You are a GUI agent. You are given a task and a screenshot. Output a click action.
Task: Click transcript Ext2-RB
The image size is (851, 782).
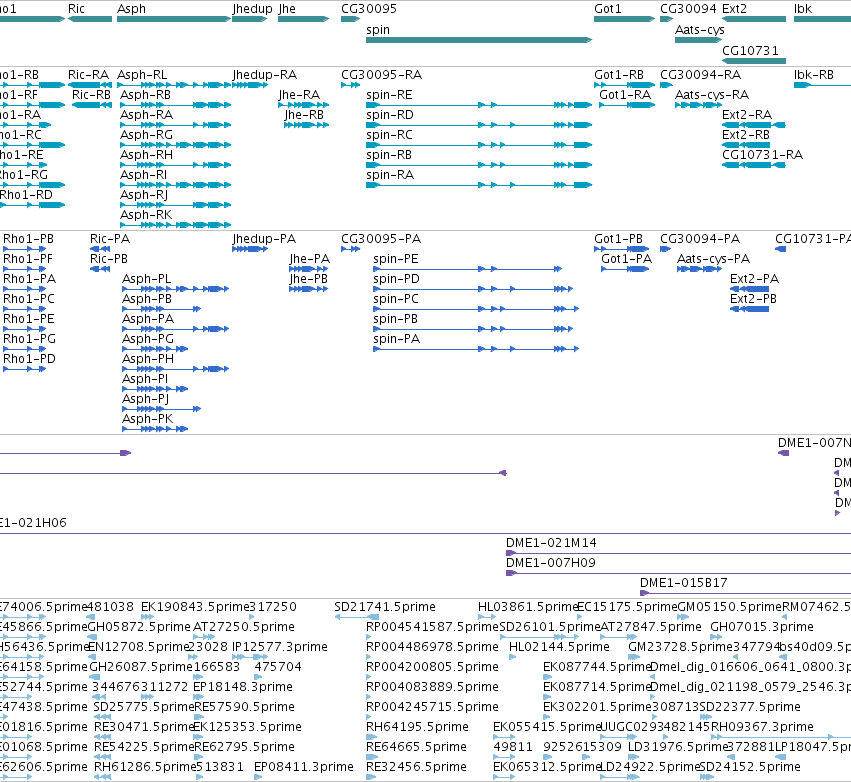click(746, 145)
